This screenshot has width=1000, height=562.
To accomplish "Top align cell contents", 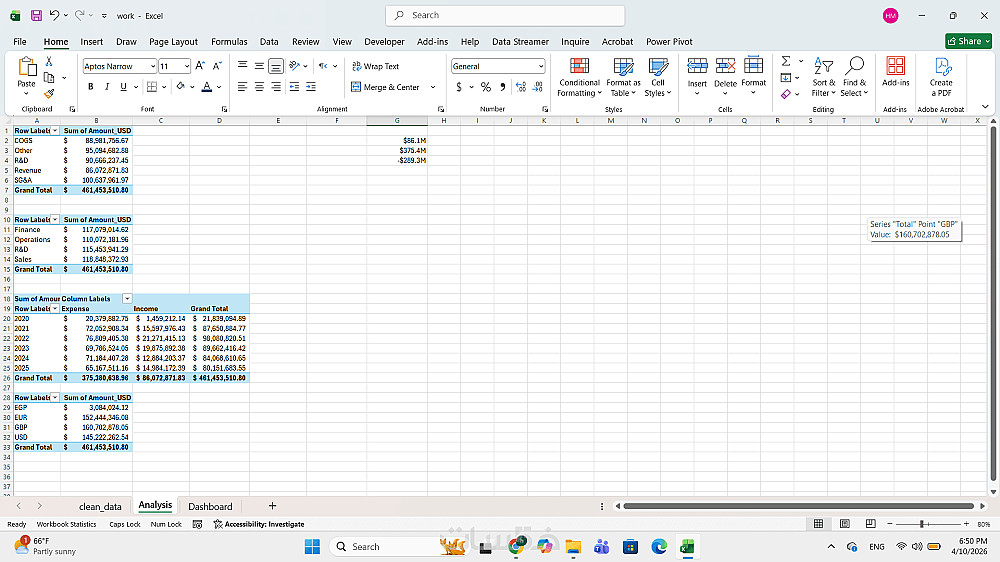I will tap(242, 66).
